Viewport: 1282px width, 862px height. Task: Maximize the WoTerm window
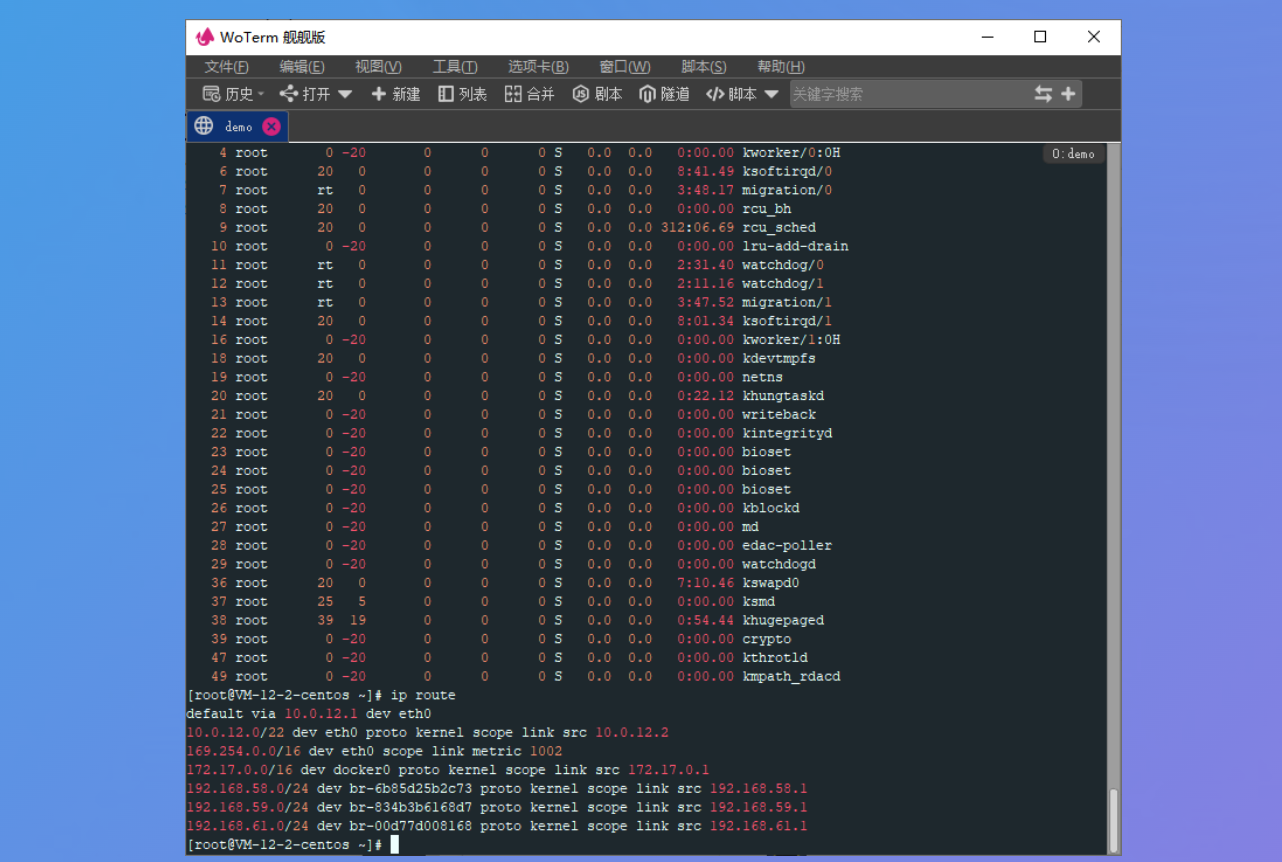[x=1040, y=37]
